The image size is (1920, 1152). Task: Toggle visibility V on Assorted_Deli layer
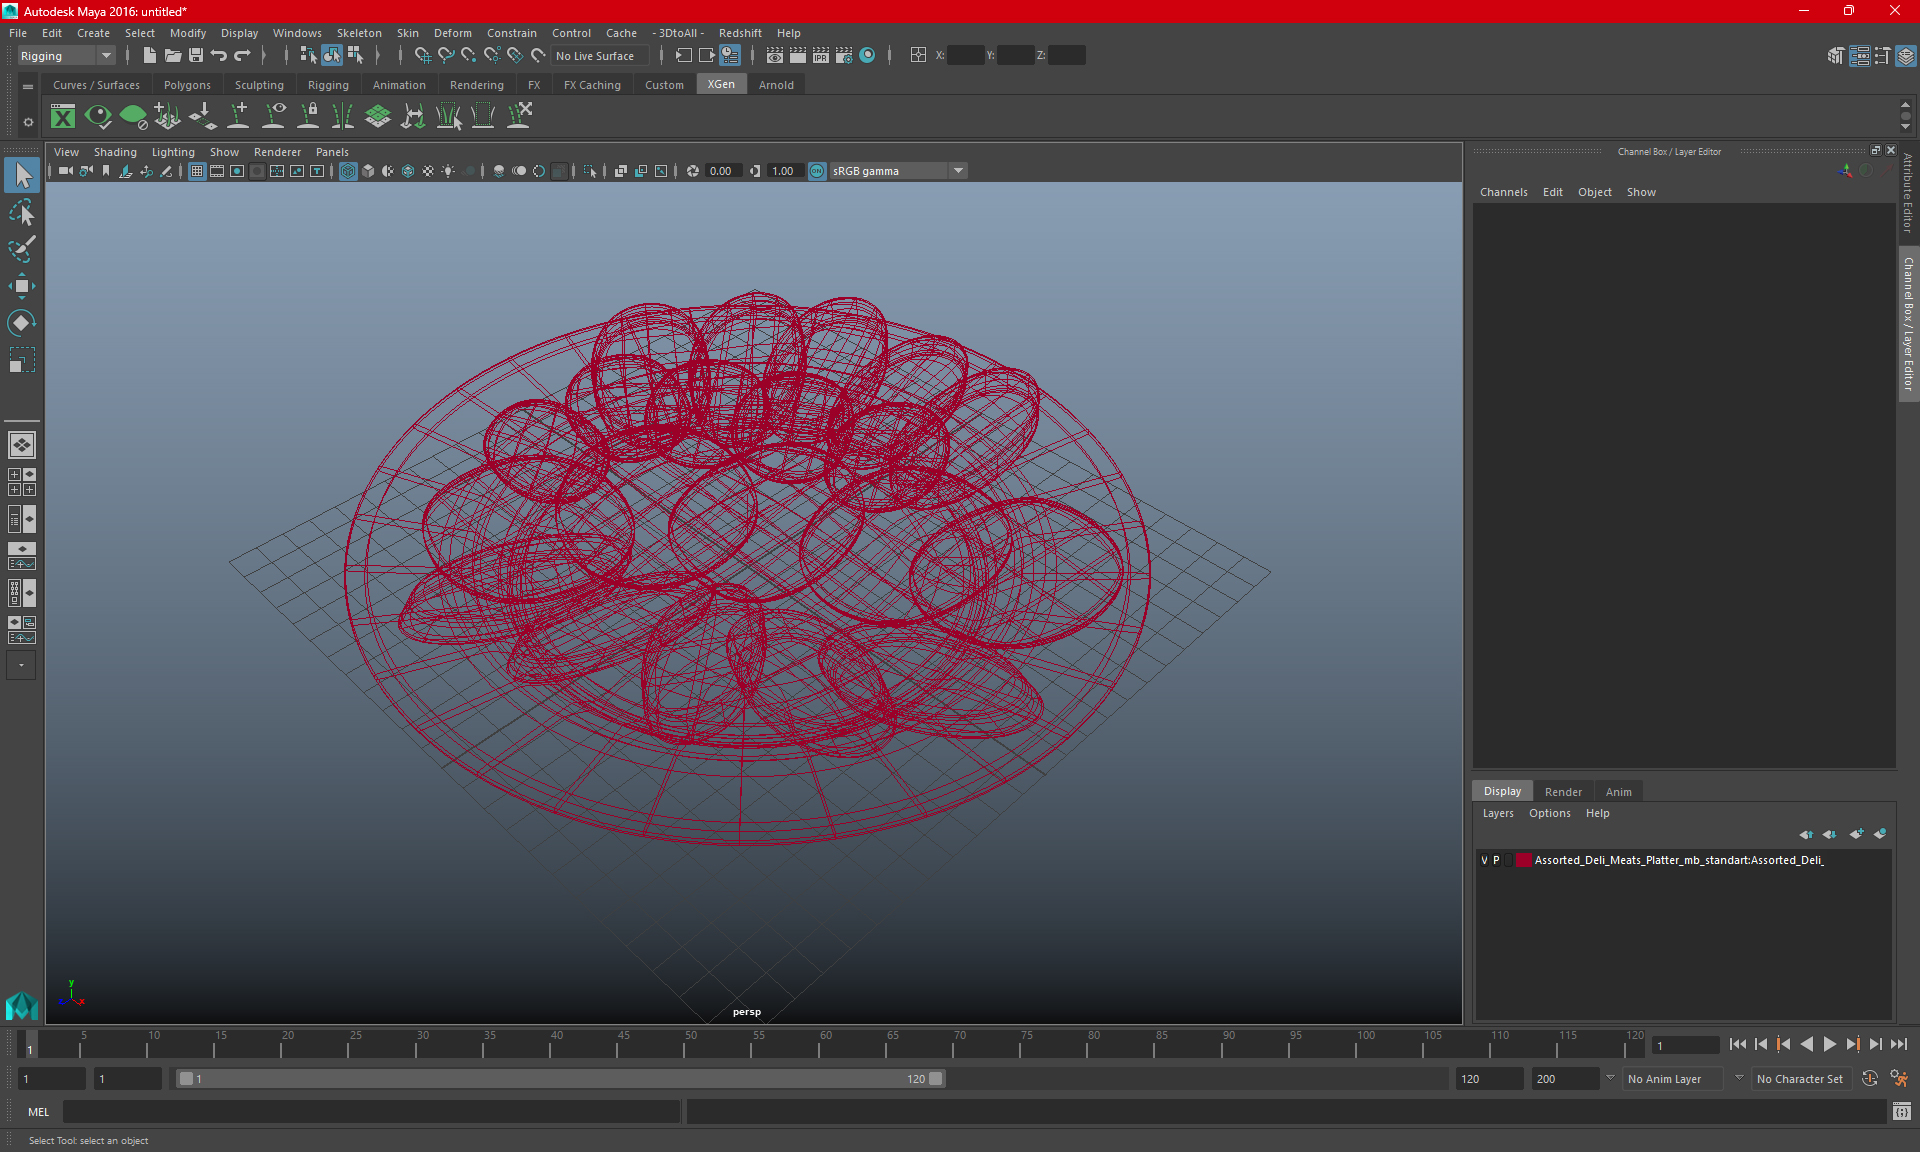click(1485, 860)
